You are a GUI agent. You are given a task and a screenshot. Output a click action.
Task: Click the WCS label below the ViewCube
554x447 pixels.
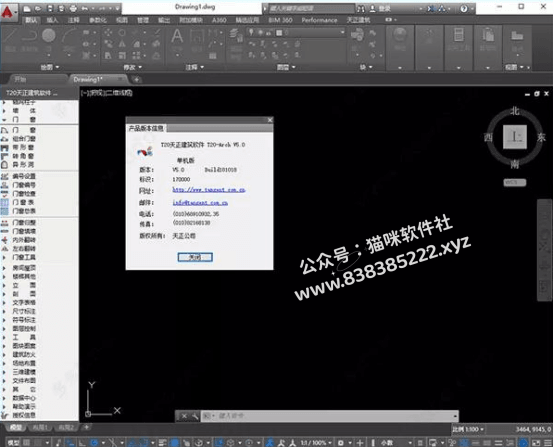[x=515, y=183]
